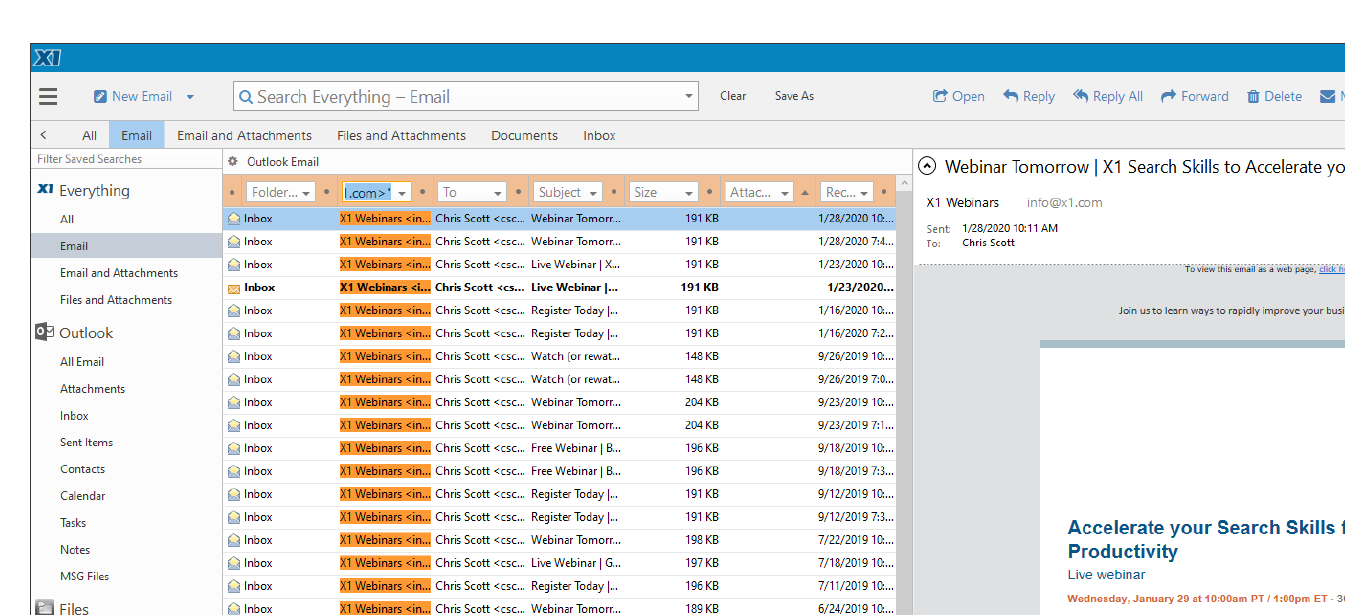Select Calendar in sidebar
Viewport: 1345px width, 615px height.
click(x=82, y=496)
